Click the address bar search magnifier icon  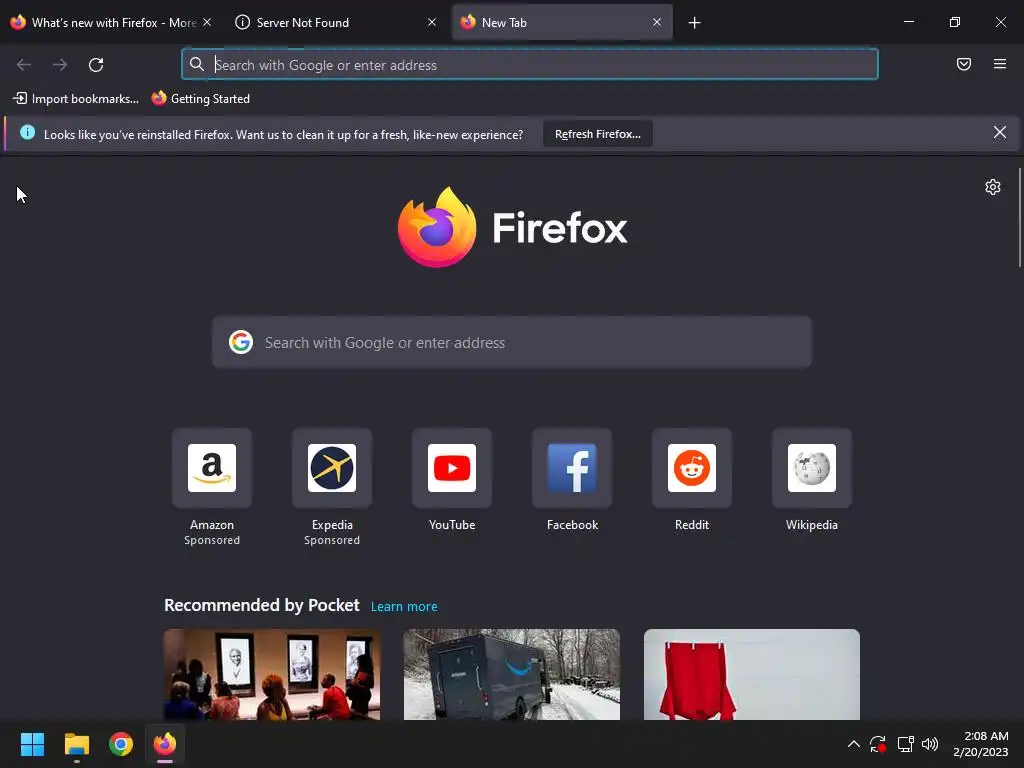pyautogui.click(x=197, y=64)
